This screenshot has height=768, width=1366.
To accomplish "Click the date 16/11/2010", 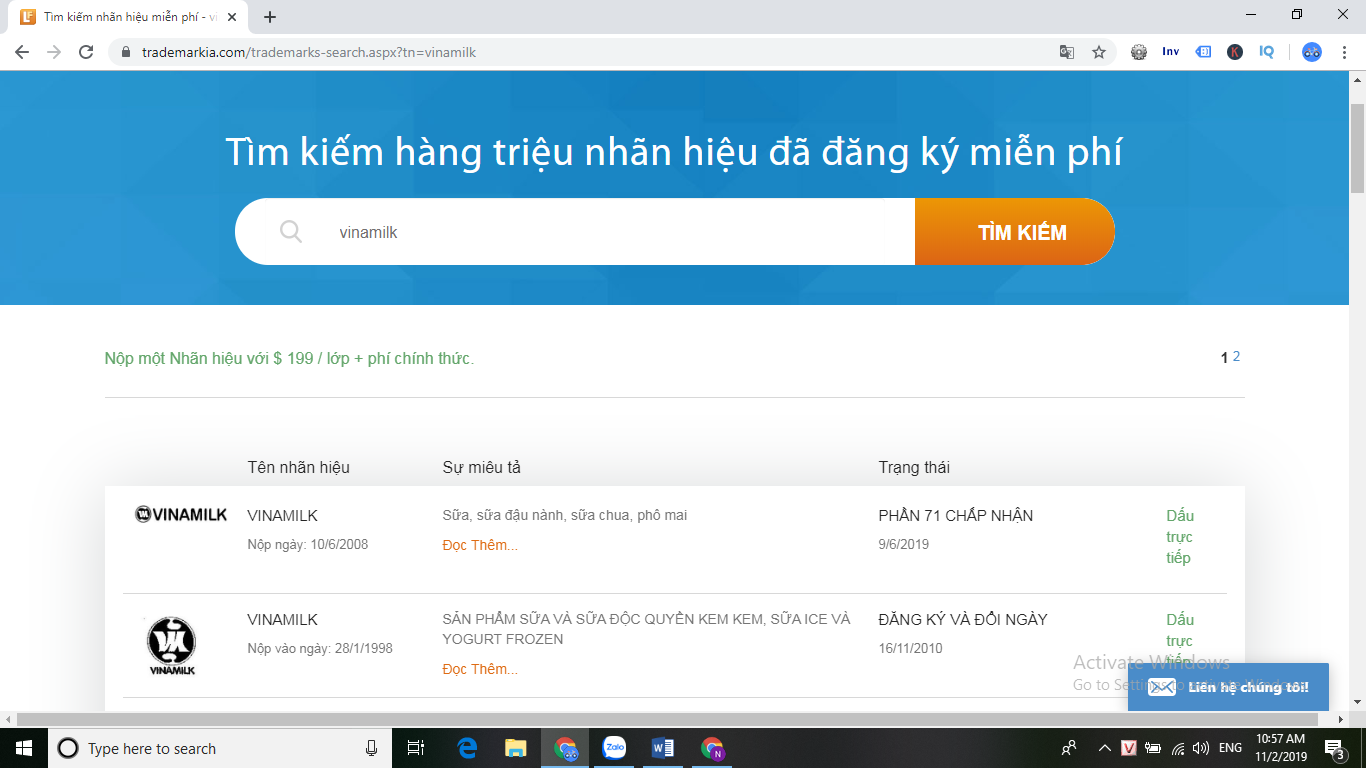I will tap(911, 648).
